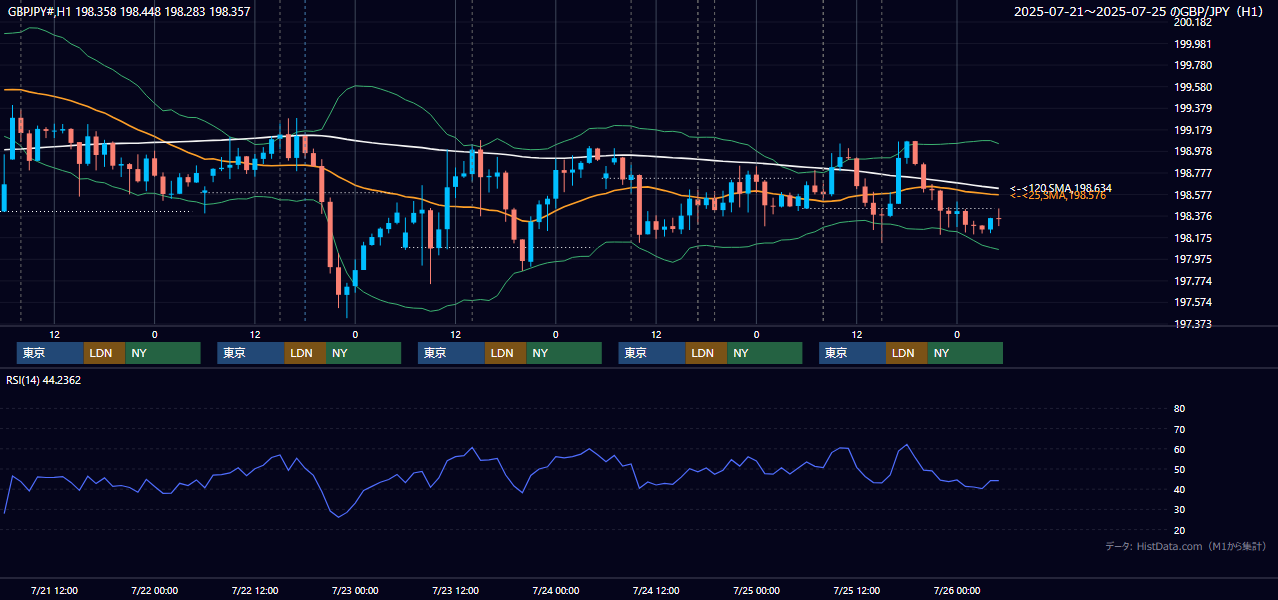Select the RSI scale value 40
1278x600 pixels.
coord(1179,489)
